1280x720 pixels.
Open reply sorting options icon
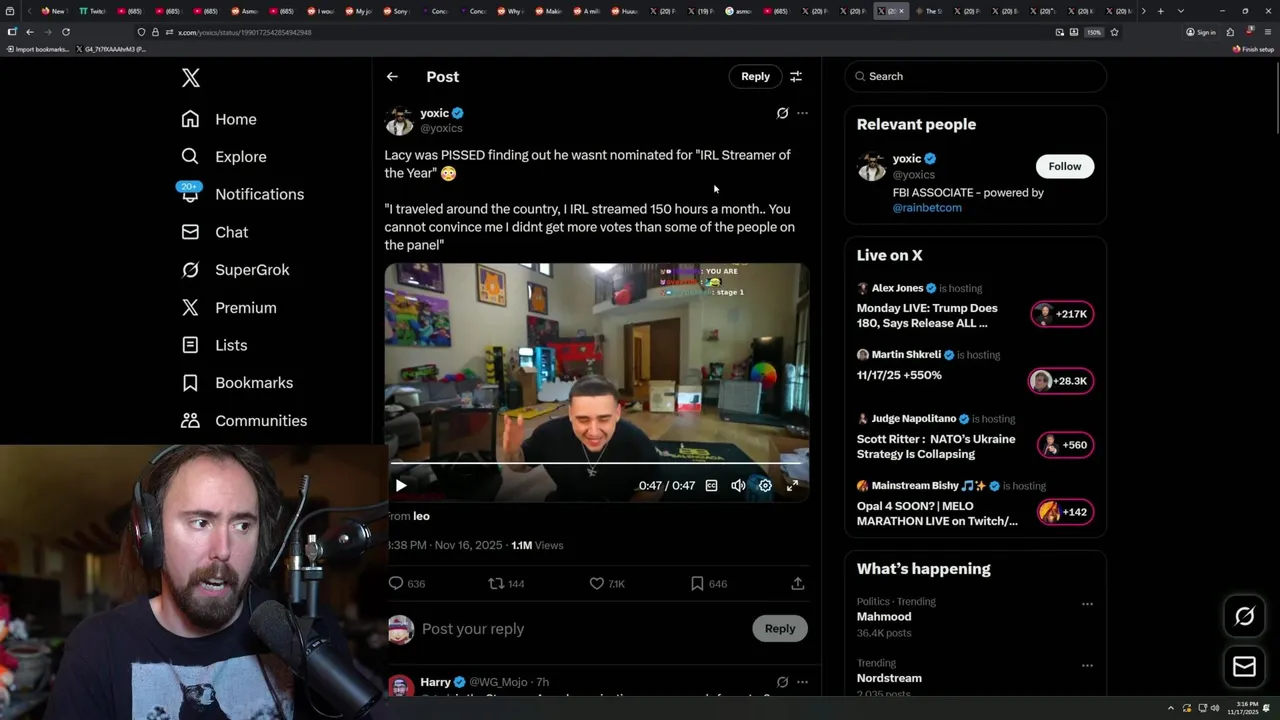click(x=796, y=76)
